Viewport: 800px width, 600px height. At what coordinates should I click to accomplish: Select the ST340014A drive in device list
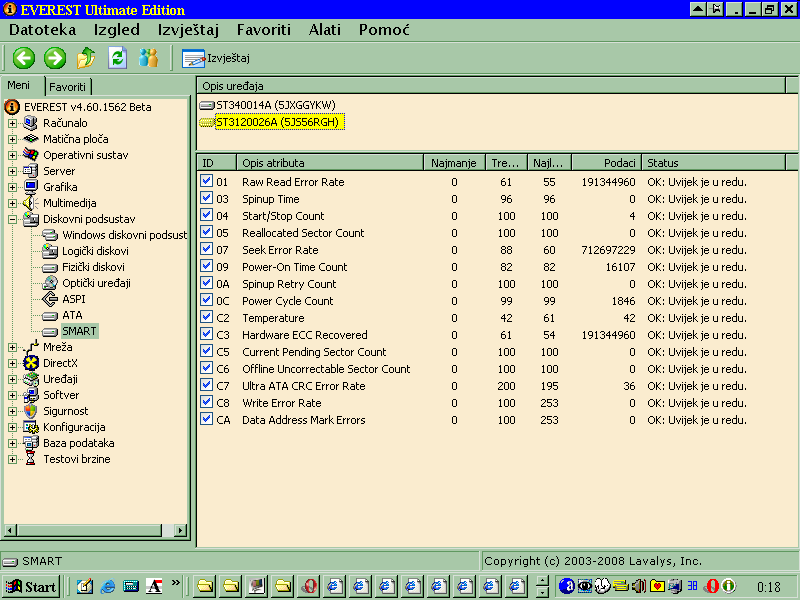[x=274, y=105]
